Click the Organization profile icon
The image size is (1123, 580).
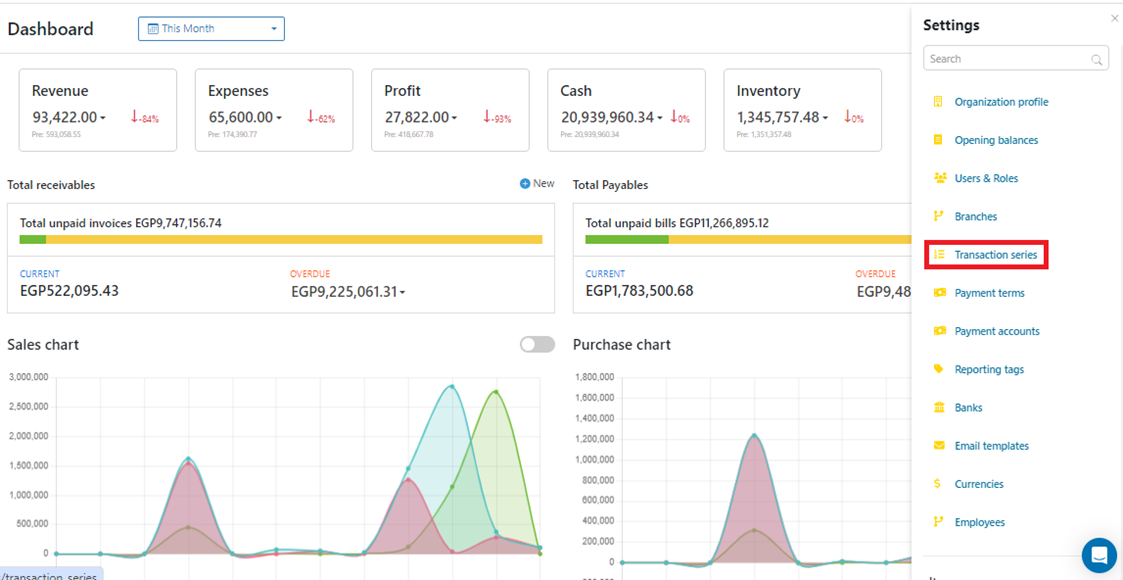(x=938, y=102)
